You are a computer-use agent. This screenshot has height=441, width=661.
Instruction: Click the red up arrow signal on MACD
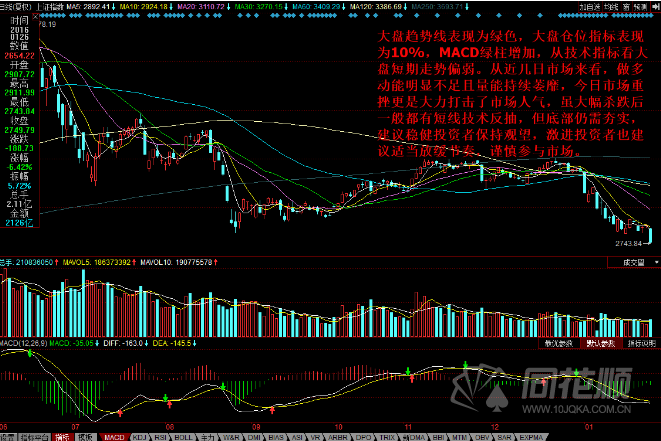tap(120, 409)
